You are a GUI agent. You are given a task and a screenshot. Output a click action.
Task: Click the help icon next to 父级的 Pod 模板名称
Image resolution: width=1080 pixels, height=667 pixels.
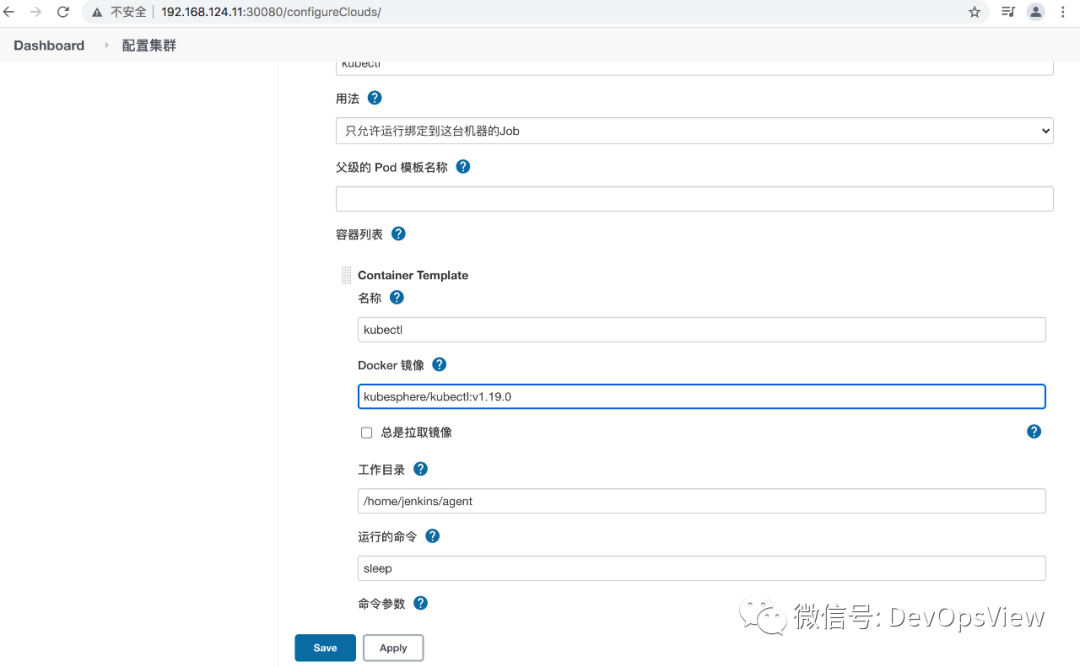tap(463, 167)
